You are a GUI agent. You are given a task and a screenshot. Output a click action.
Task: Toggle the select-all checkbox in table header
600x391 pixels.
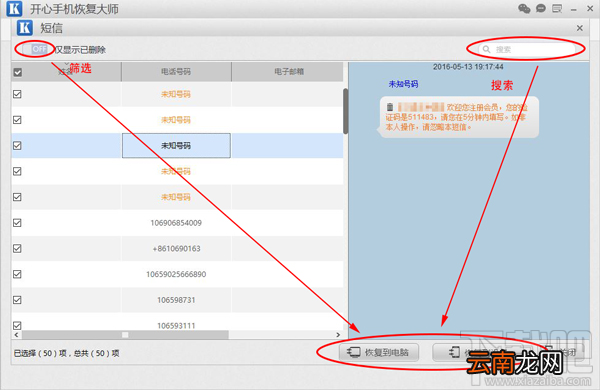point(18,72)
